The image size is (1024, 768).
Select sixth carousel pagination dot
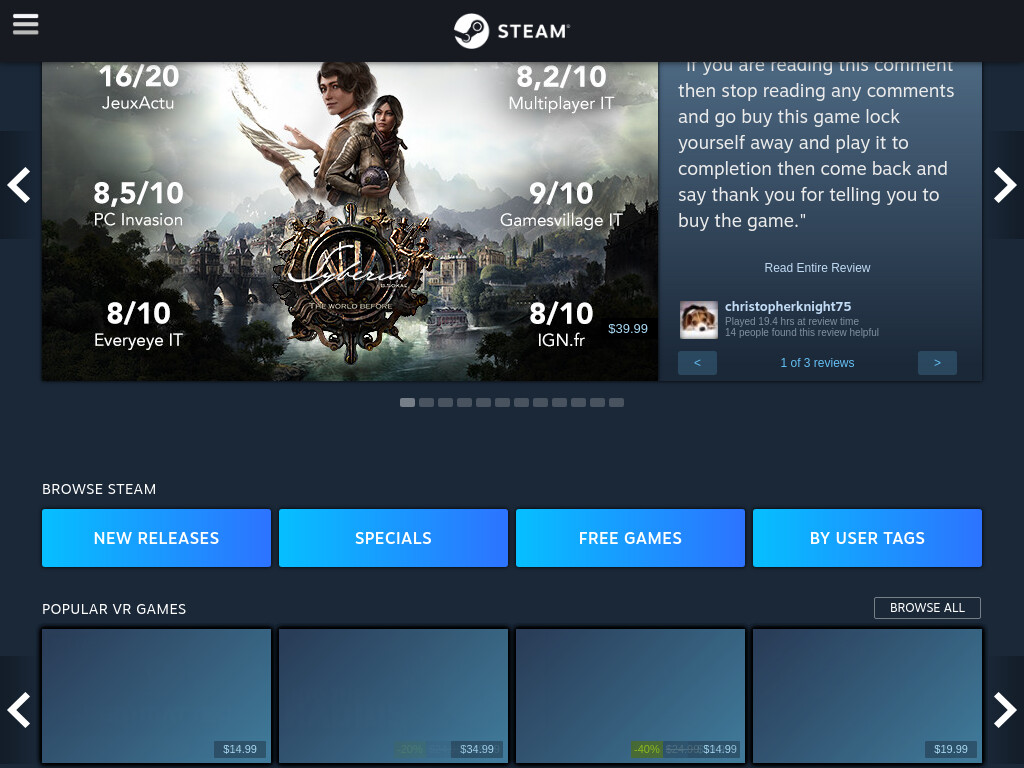click(502, 402)
